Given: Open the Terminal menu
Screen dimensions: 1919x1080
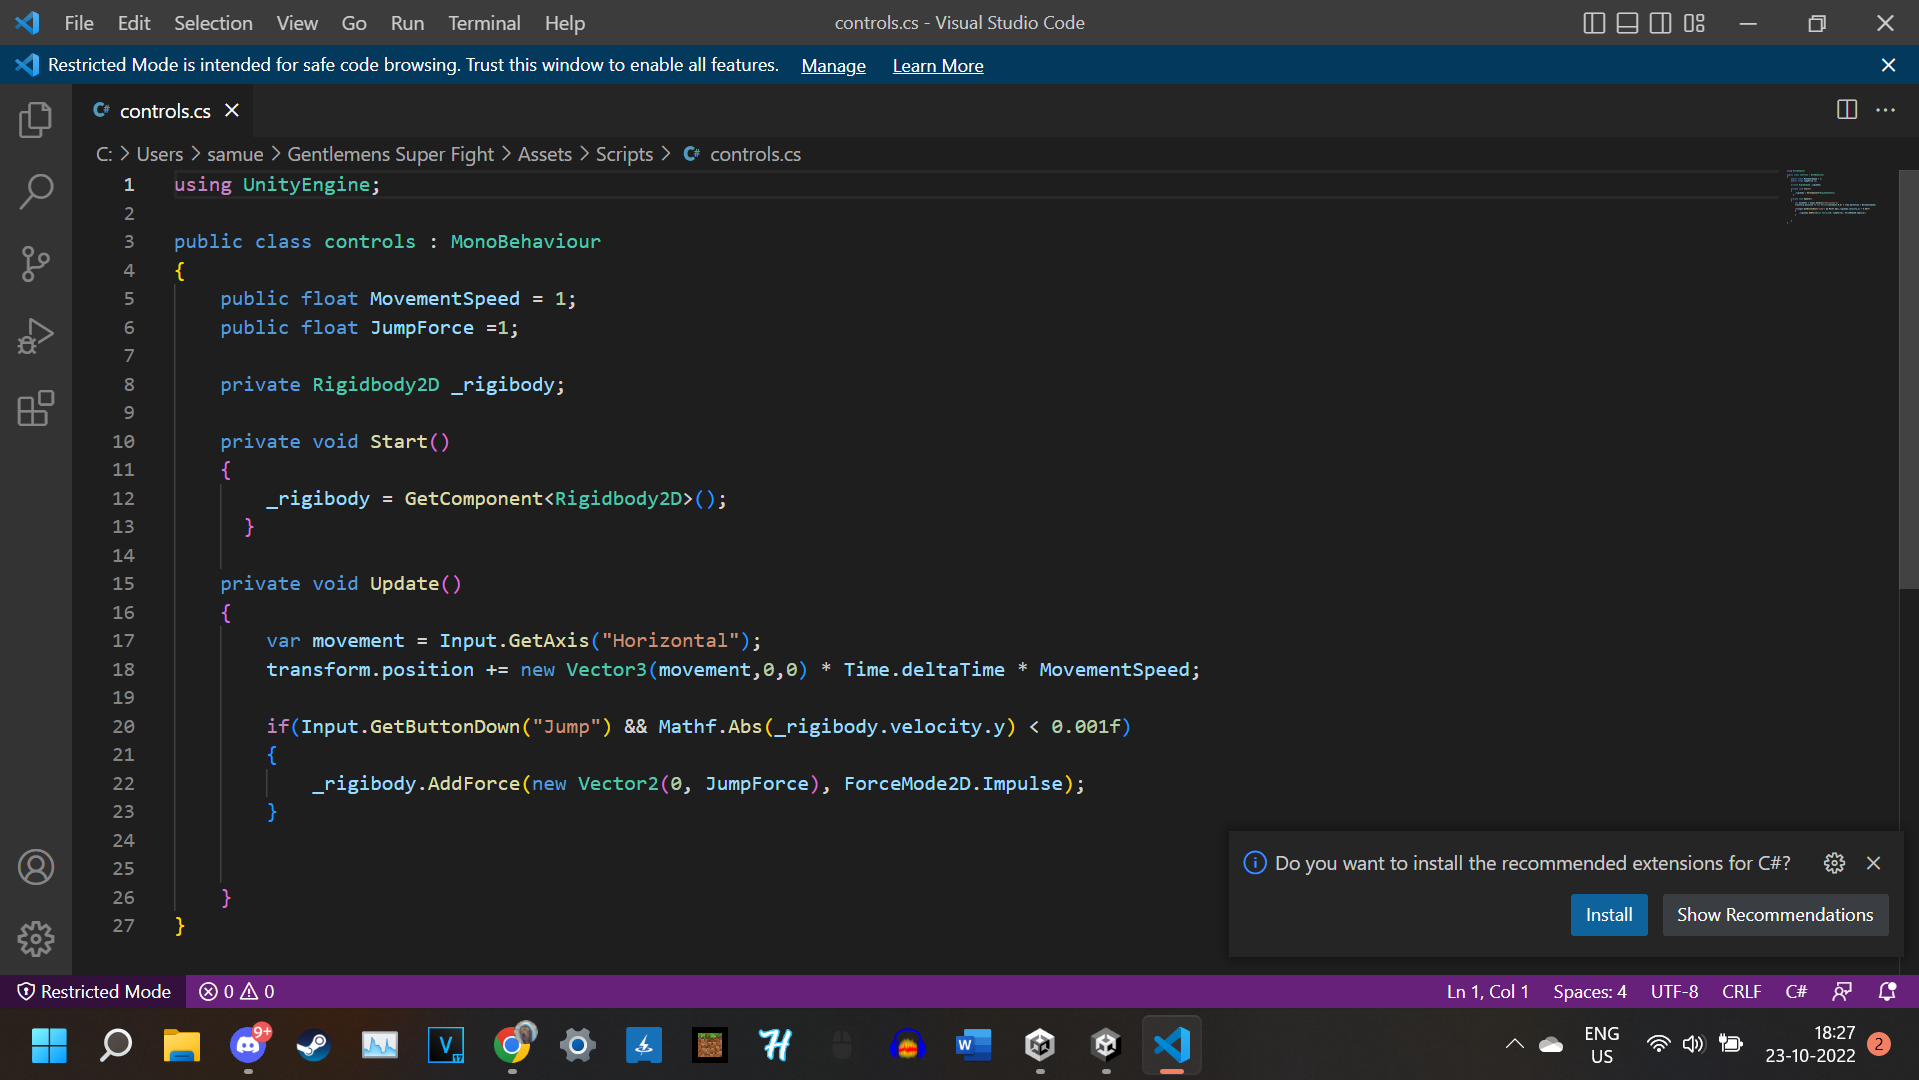Looking at the screenshot, I should (x=484, y=23).
